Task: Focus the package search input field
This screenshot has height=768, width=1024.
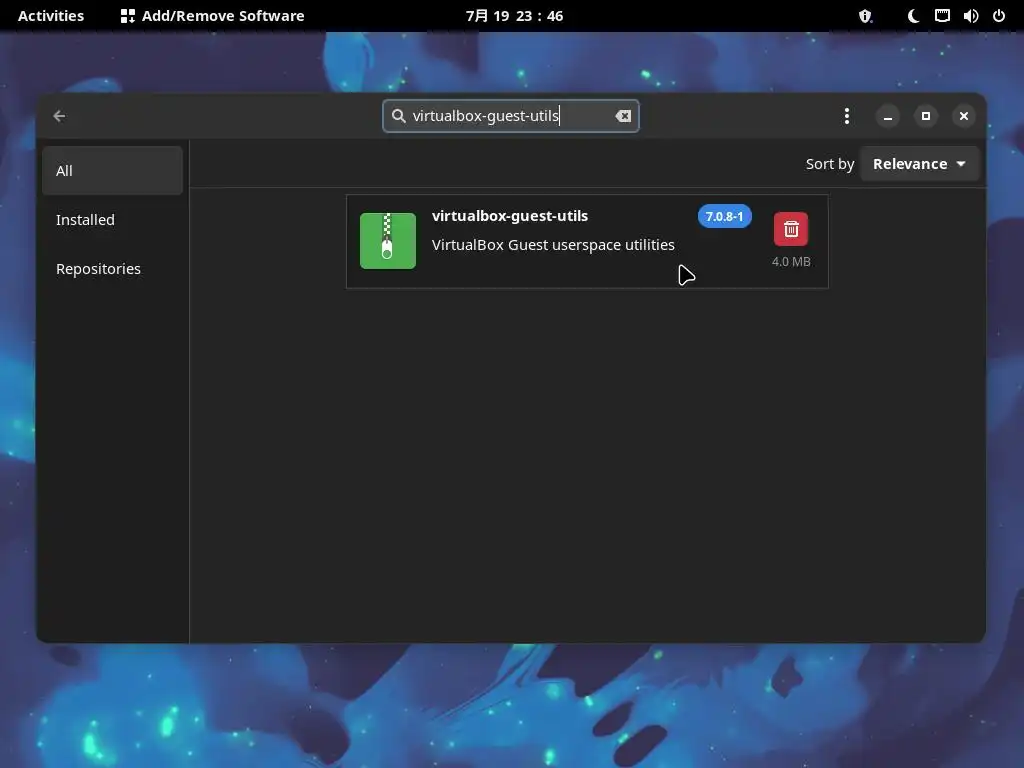Action: (511, 116)
